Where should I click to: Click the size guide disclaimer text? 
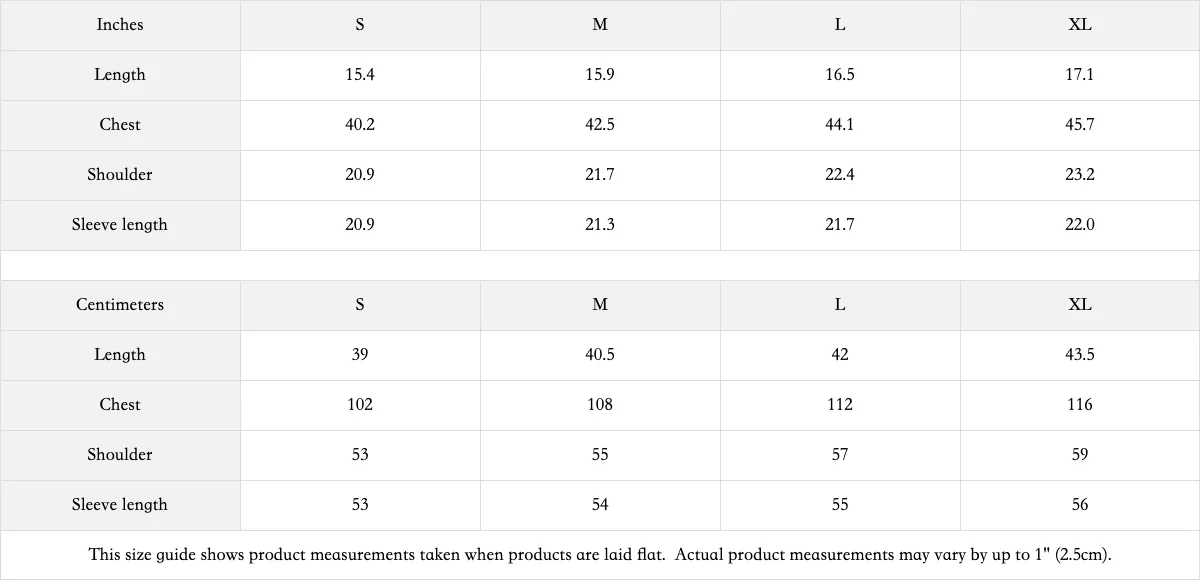point(600,554)
